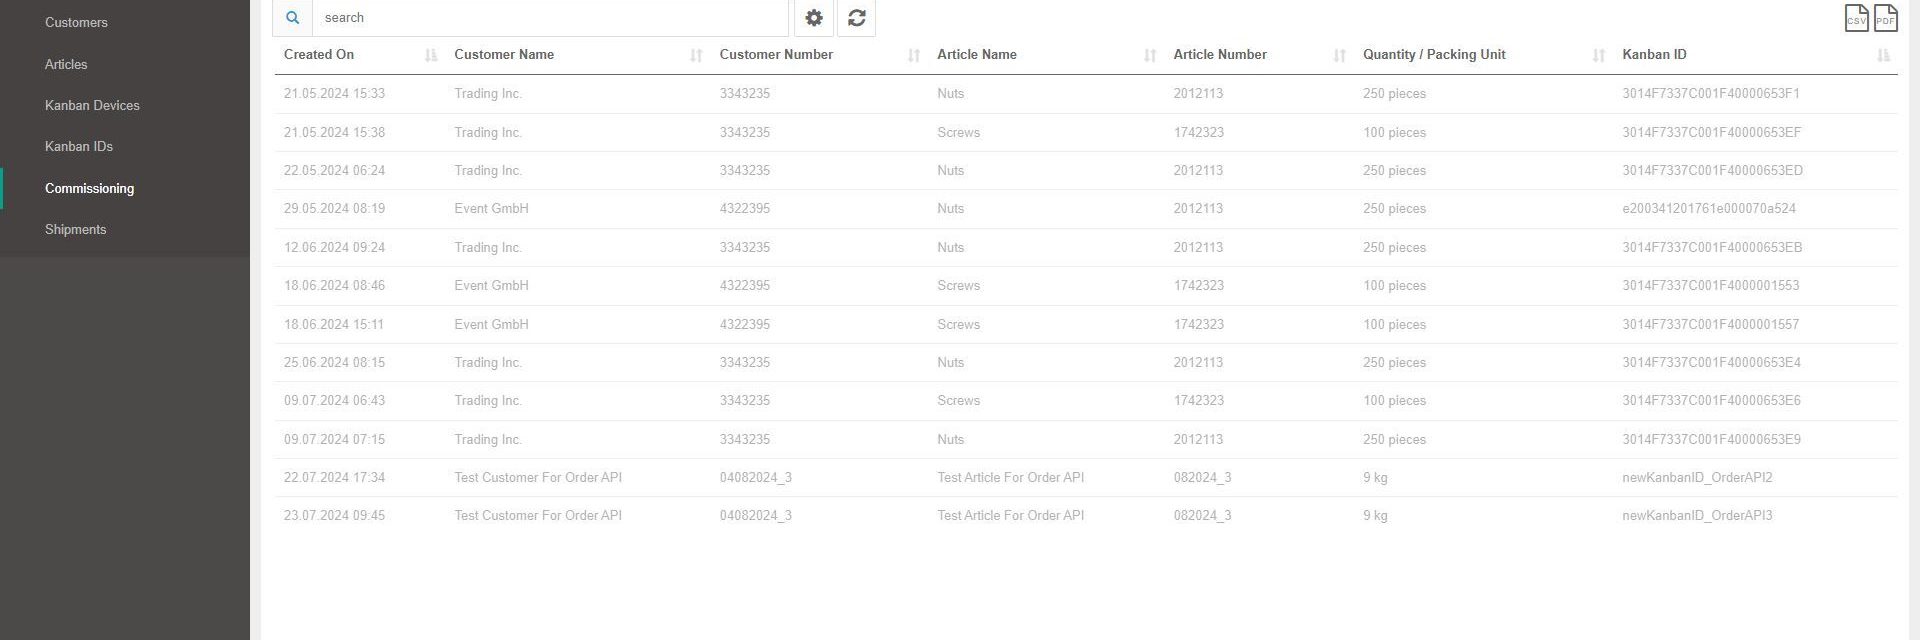This screenshot has width=1920, height=640.
Task: Click Kanban ID newKanbanID_OrderAPI3
Action: pos(1697,516)
